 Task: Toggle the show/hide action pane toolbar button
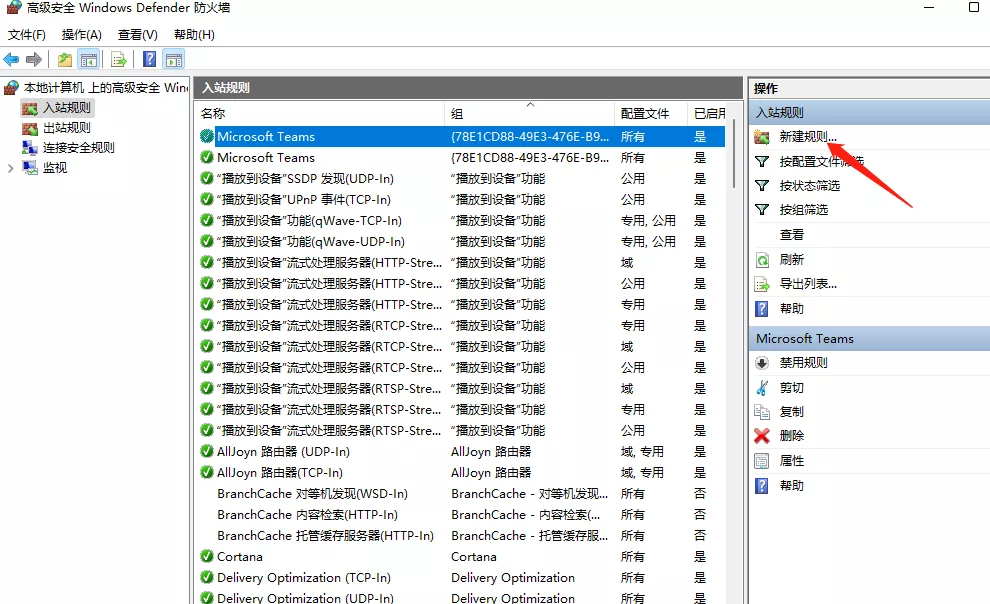point(174,60)
